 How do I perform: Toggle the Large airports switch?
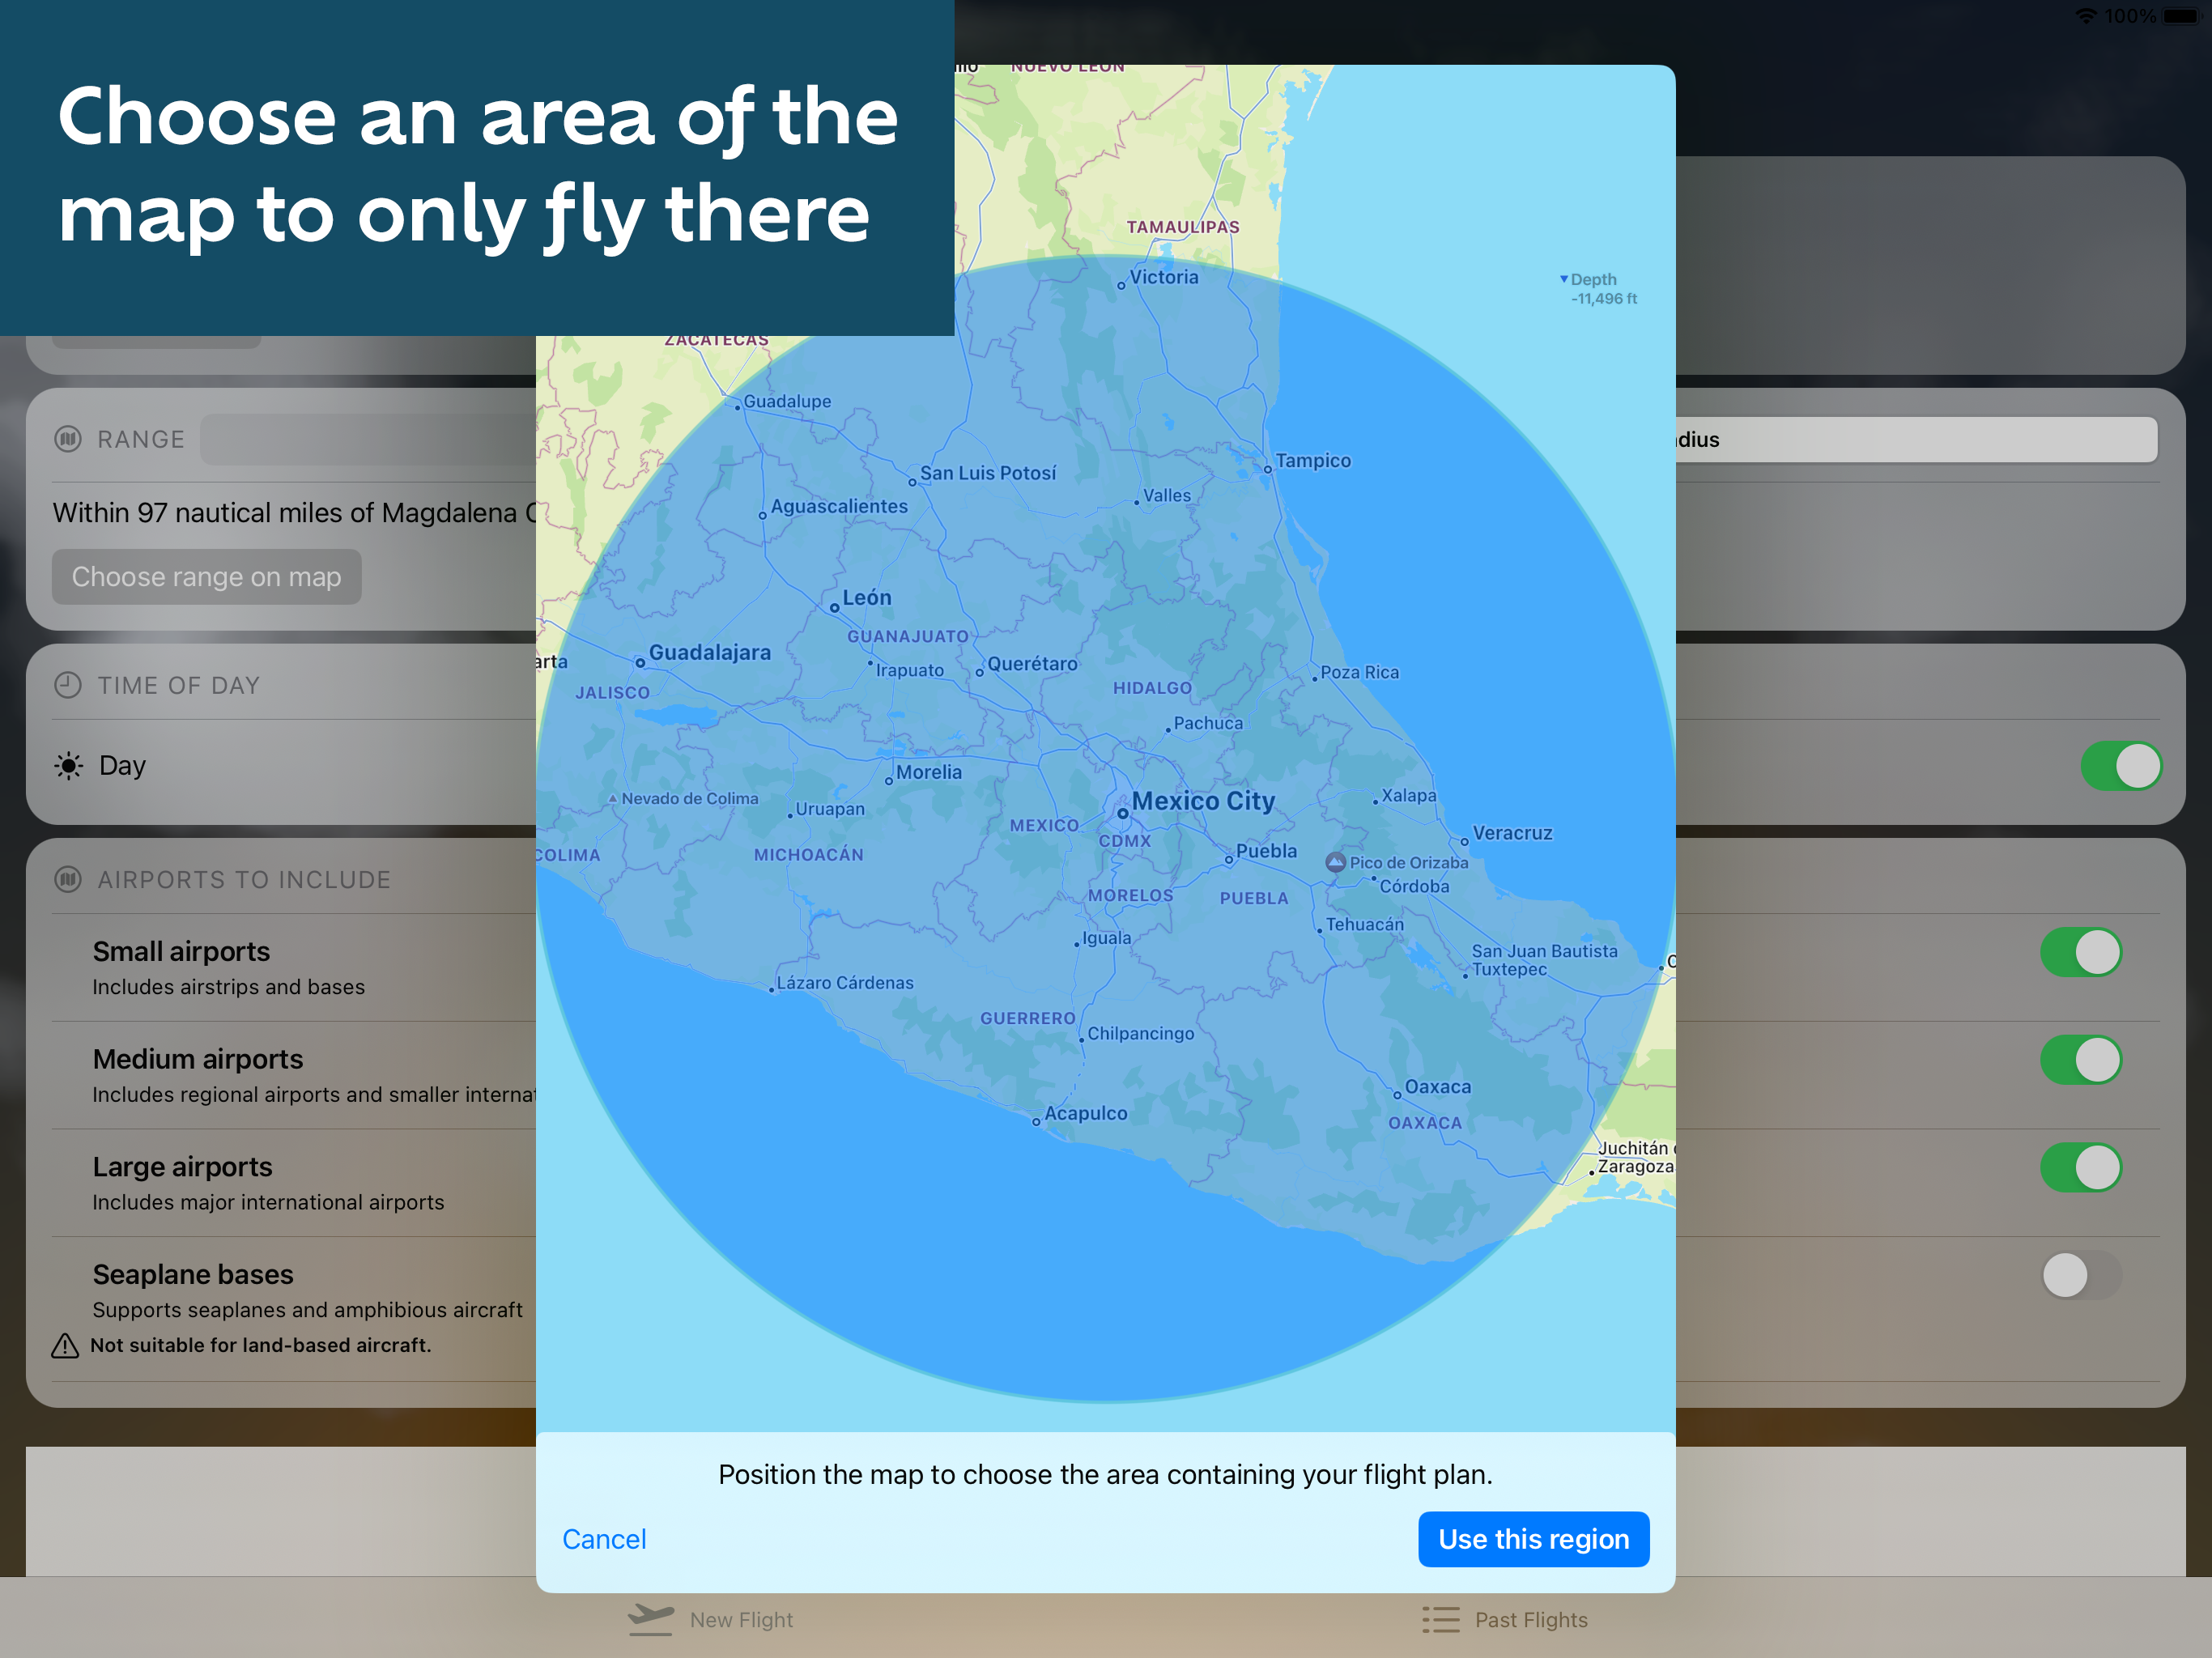[2087, 1165]
